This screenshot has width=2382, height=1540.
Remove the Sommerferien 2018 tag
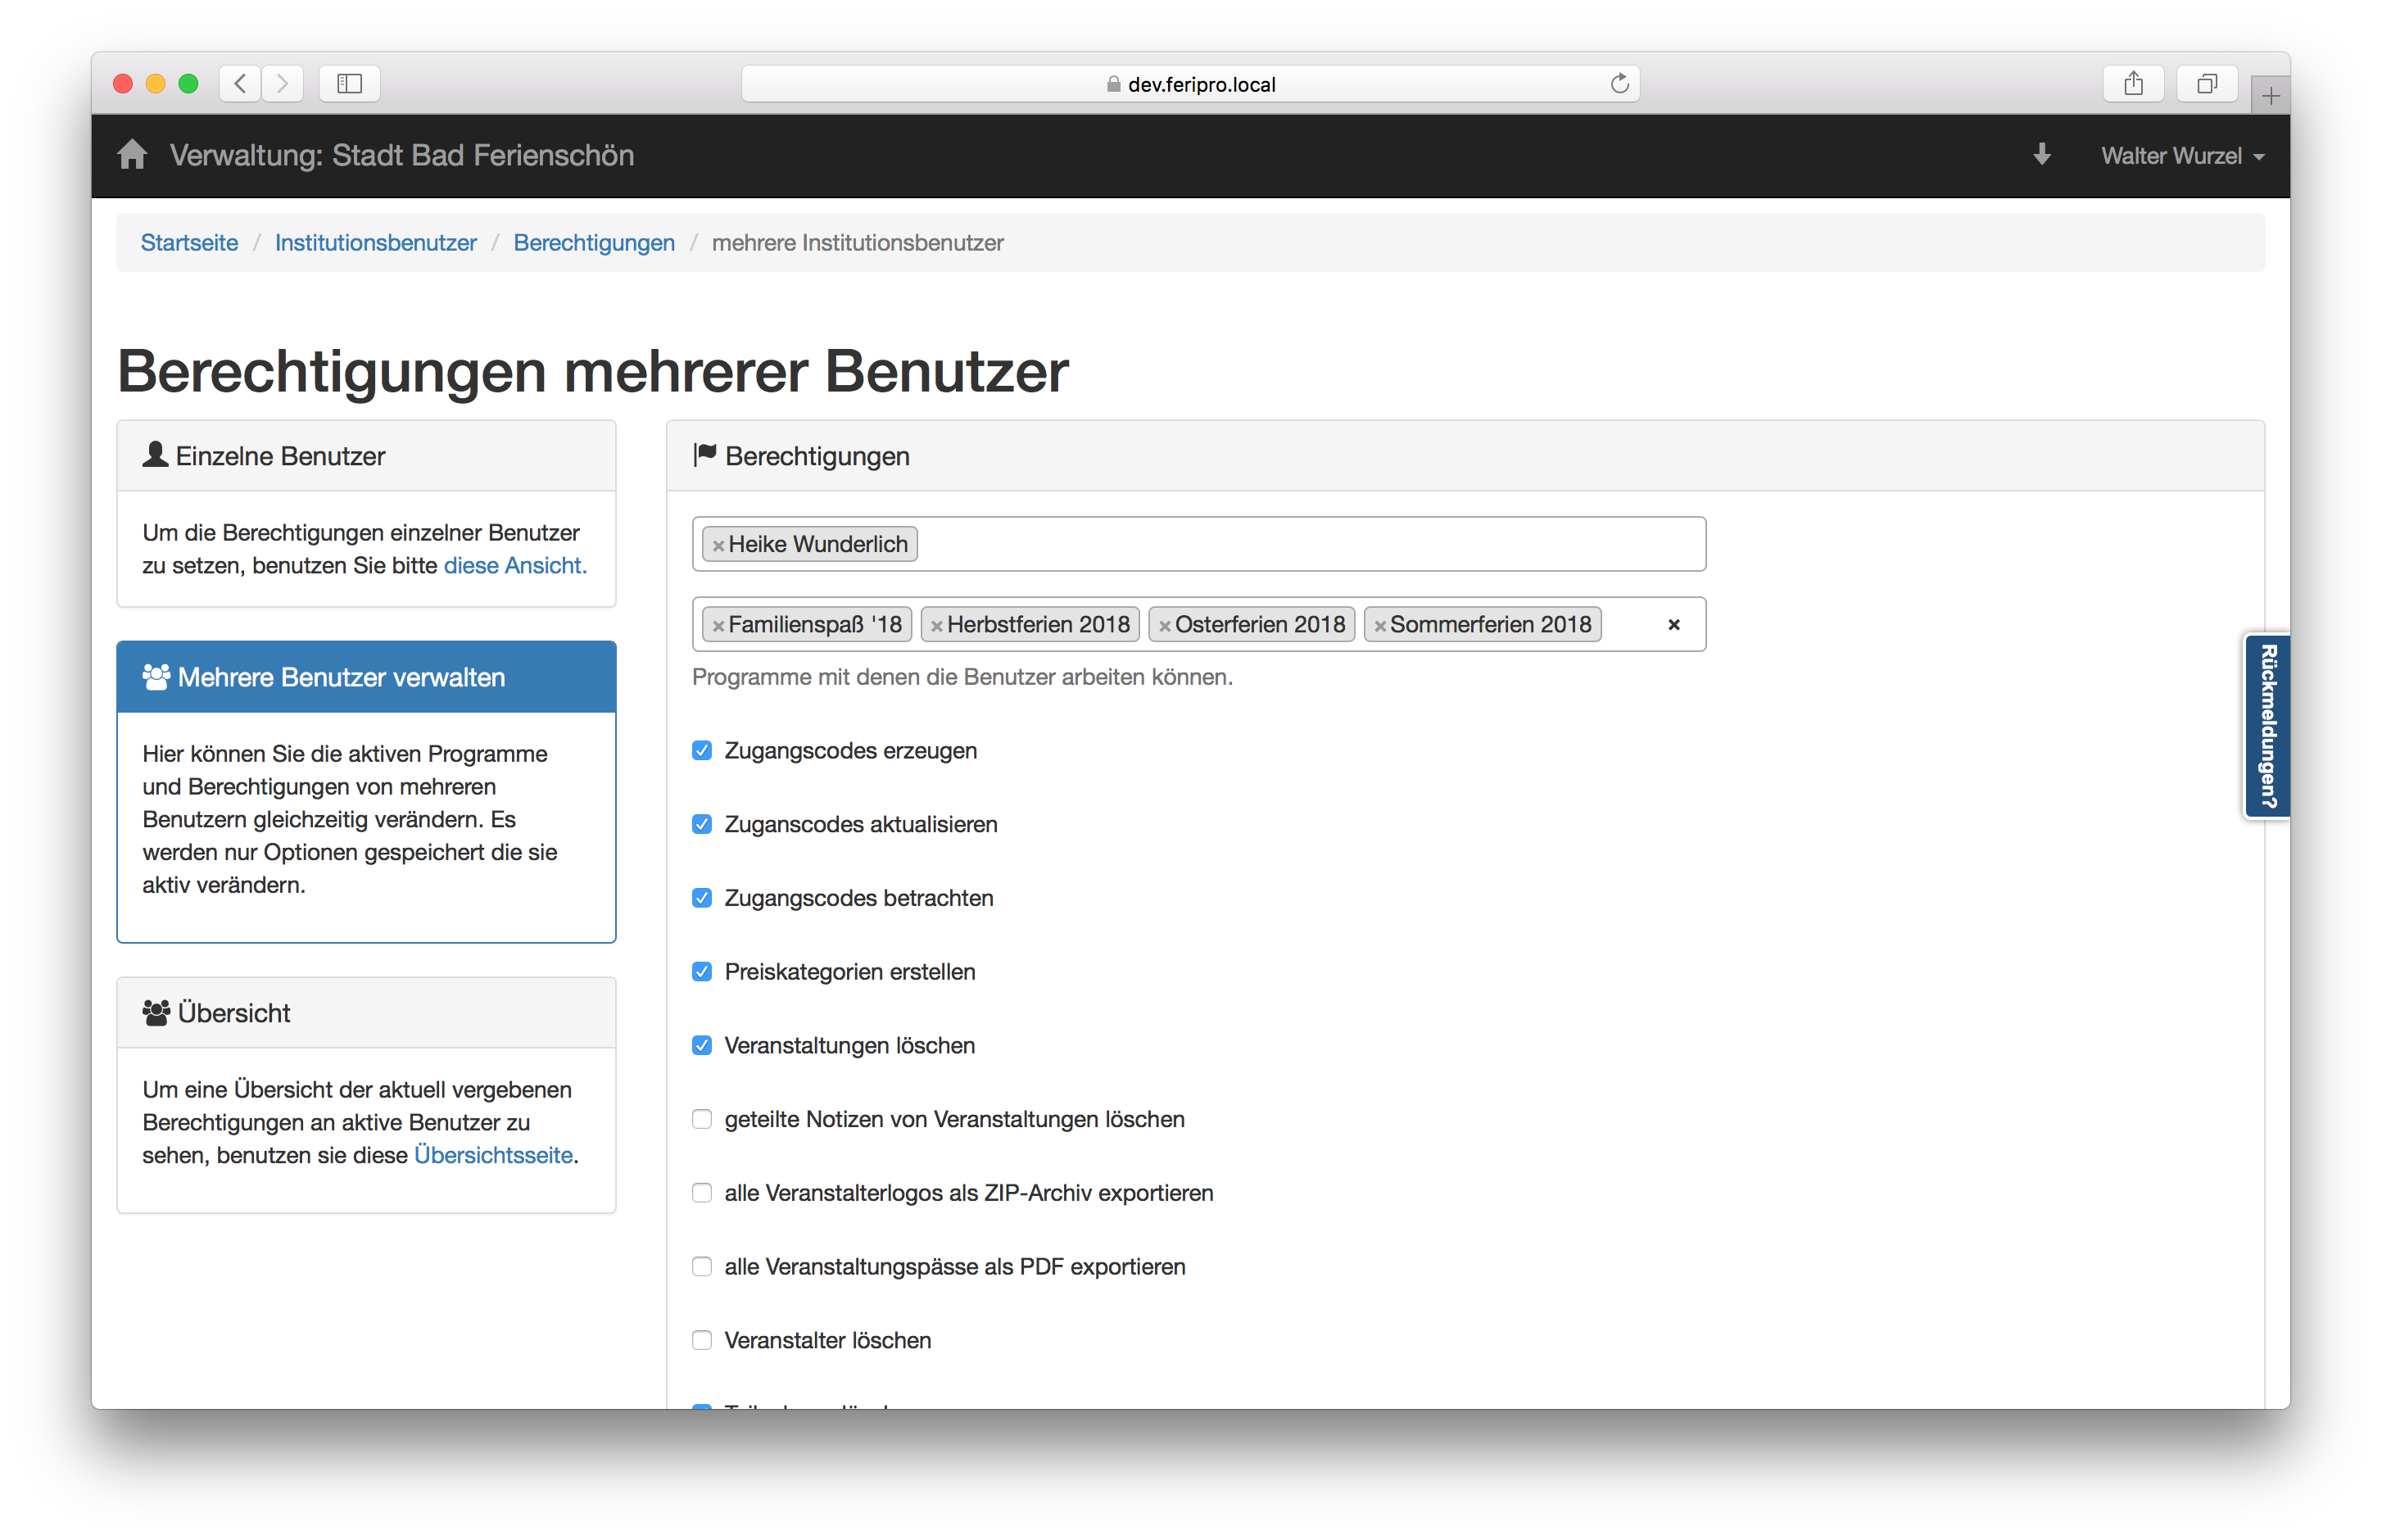1379,626
